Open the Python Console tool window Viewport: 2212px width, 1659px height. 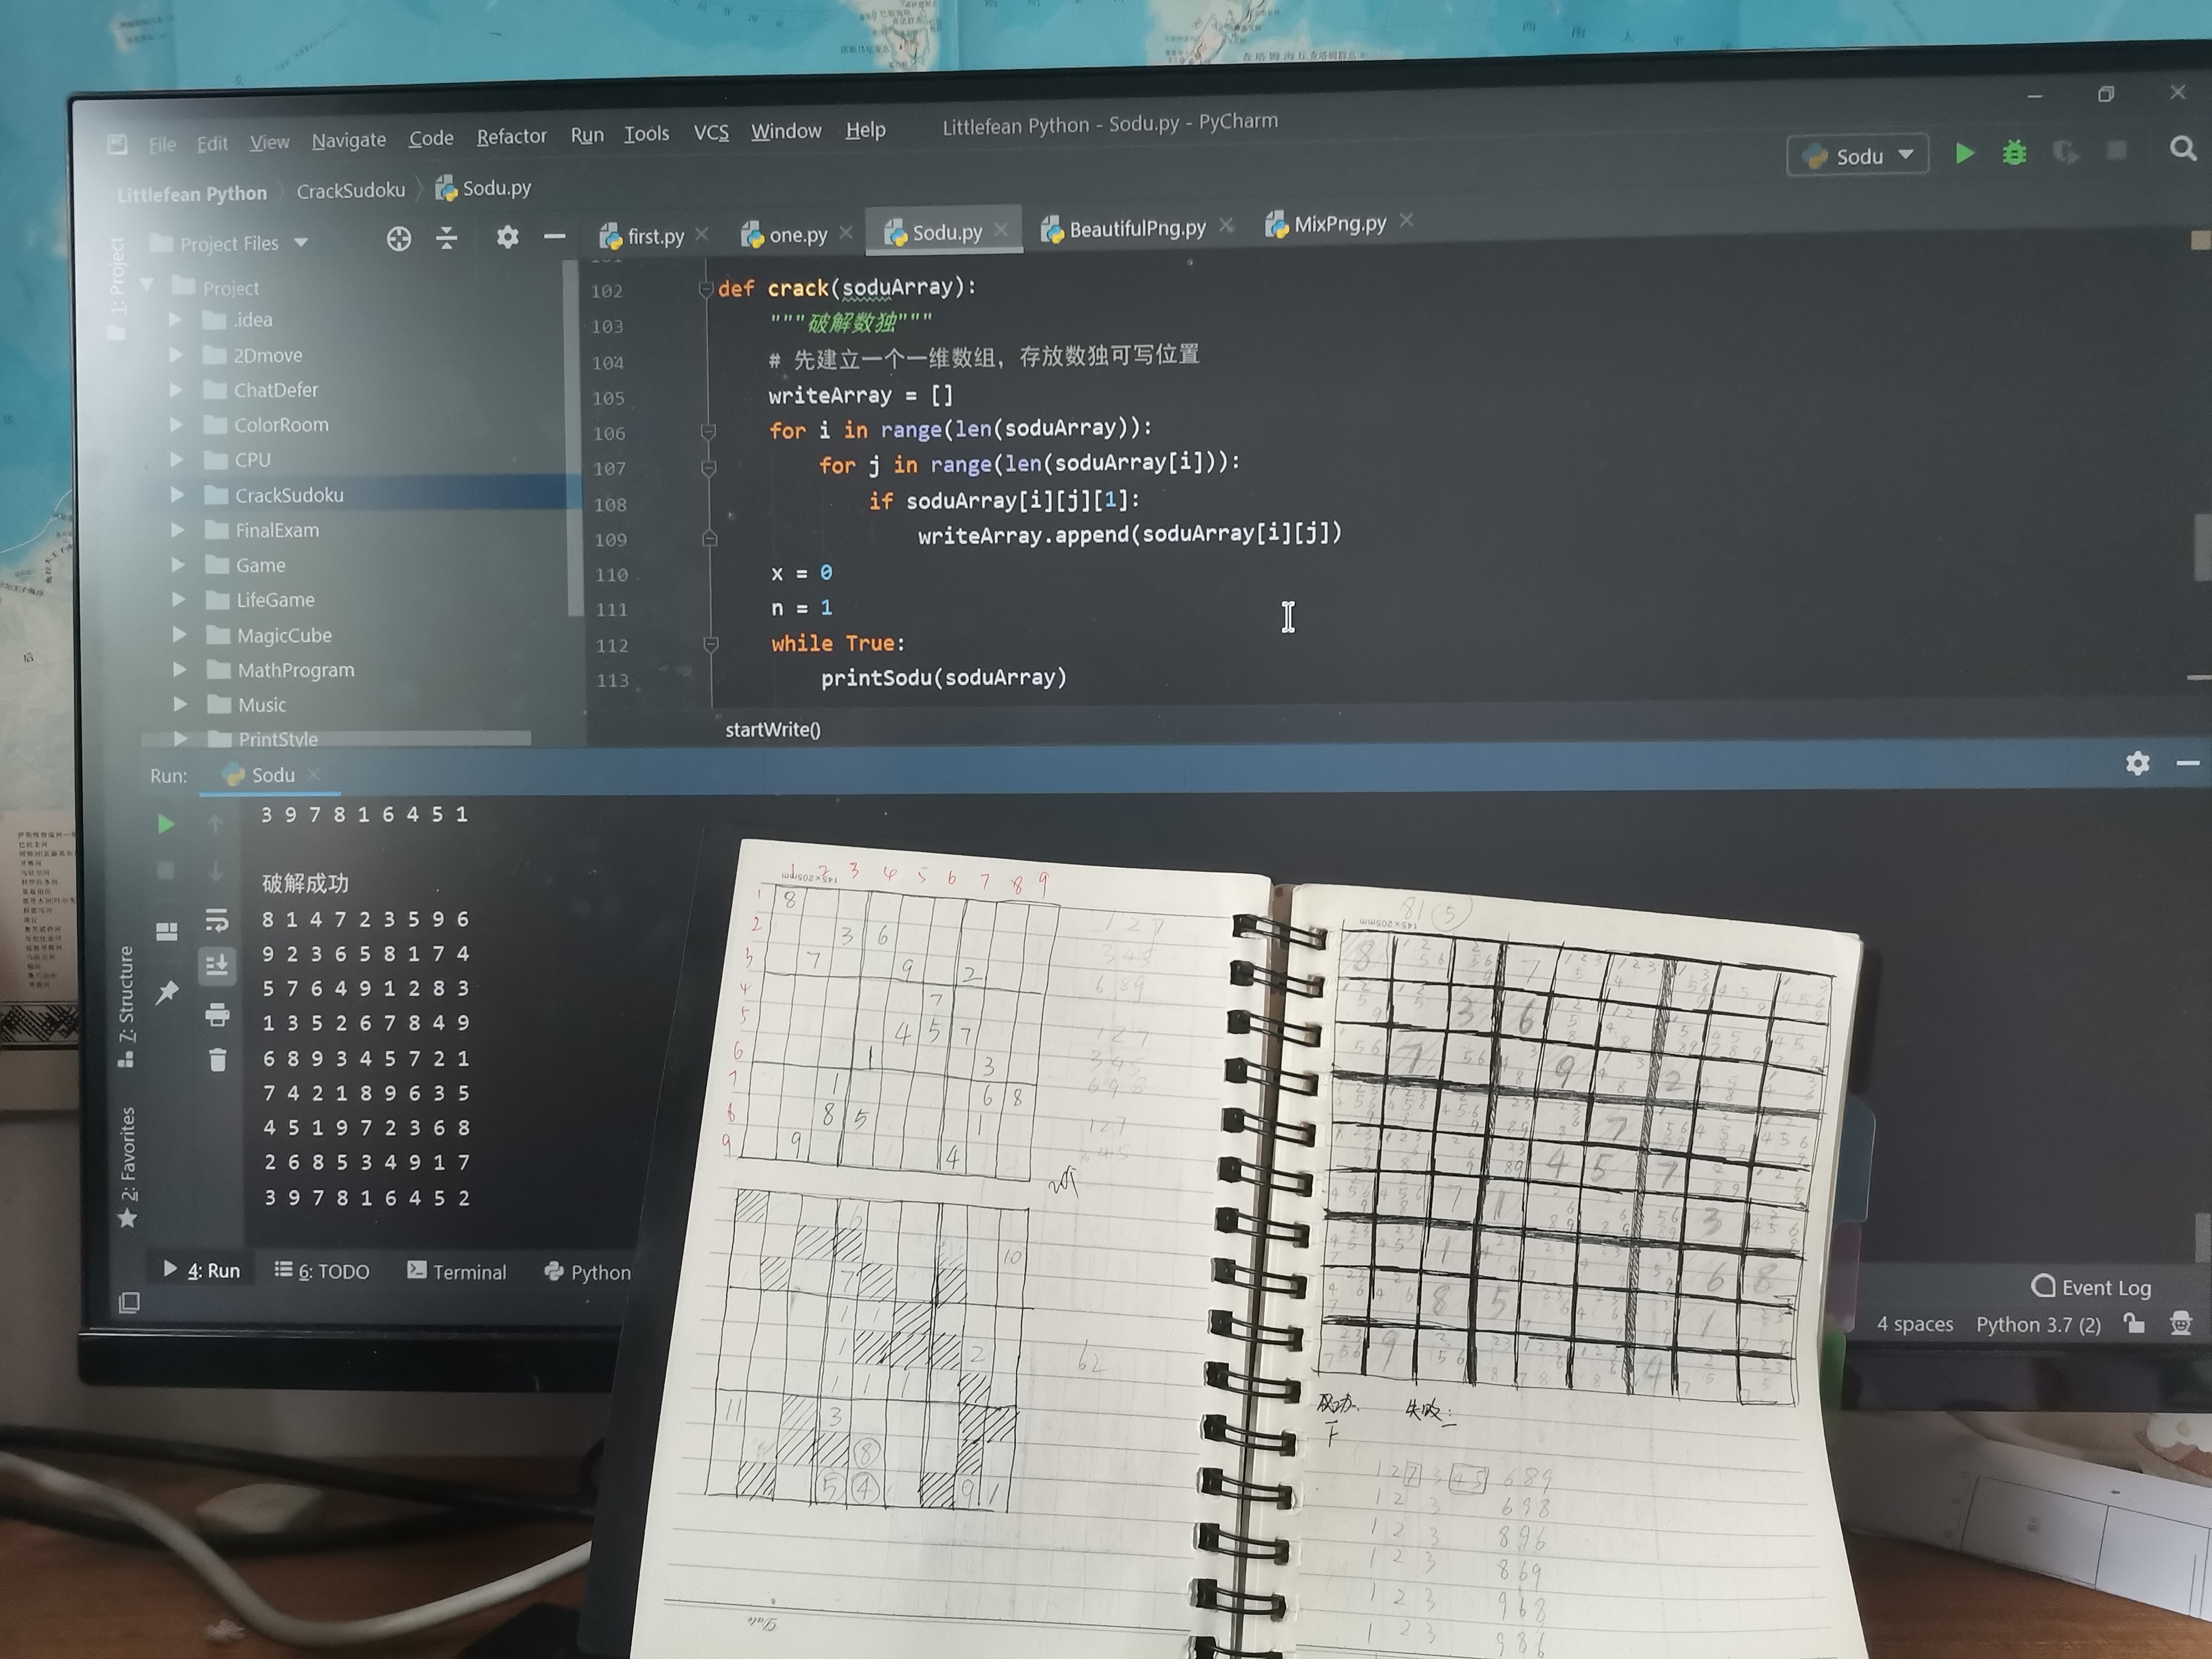(x=588, y=1272)
